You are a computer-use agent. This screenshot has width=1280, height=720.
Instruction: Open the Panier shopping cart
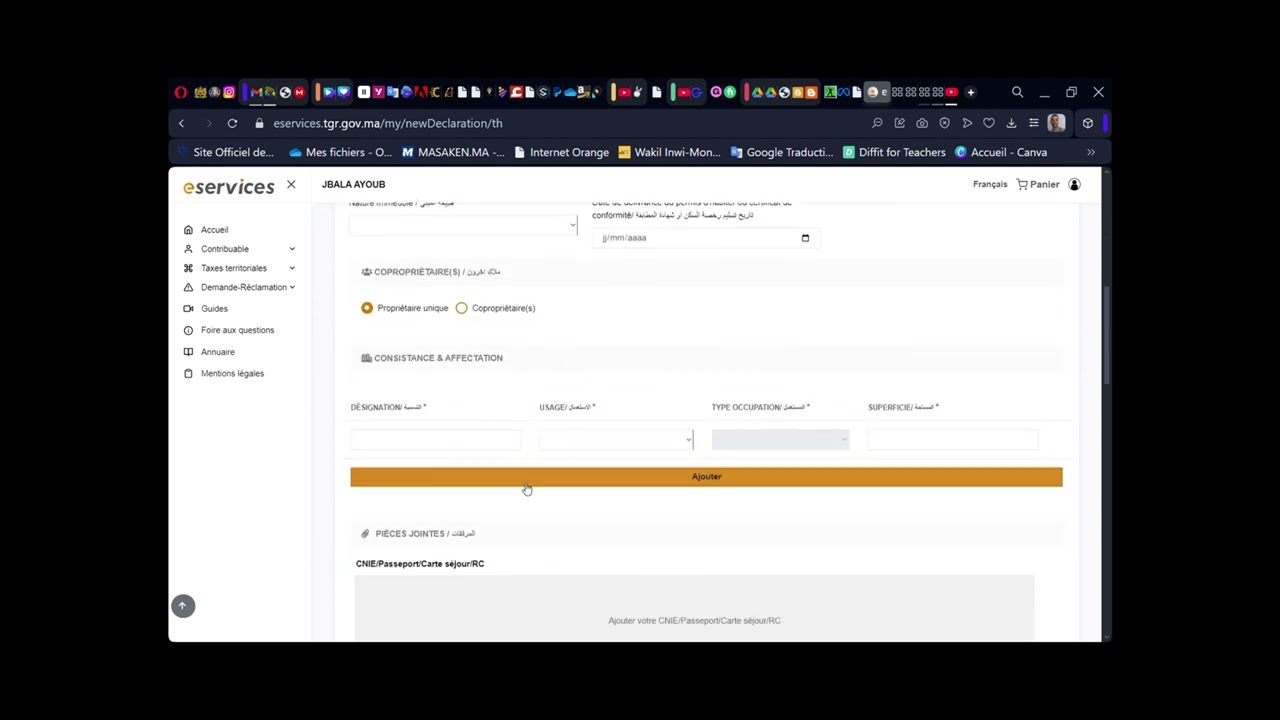click(1038, 184)
